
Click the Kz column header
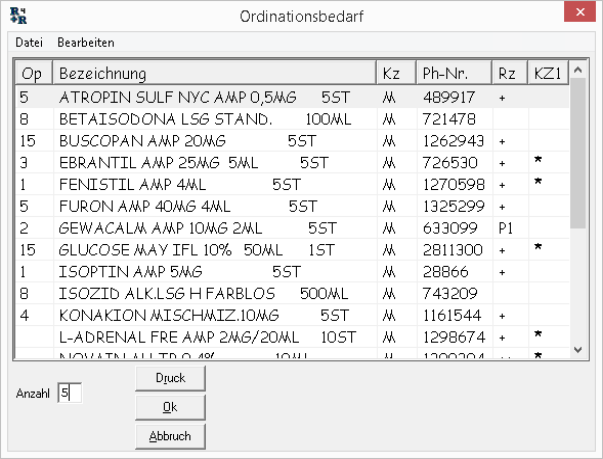[396, 73]
